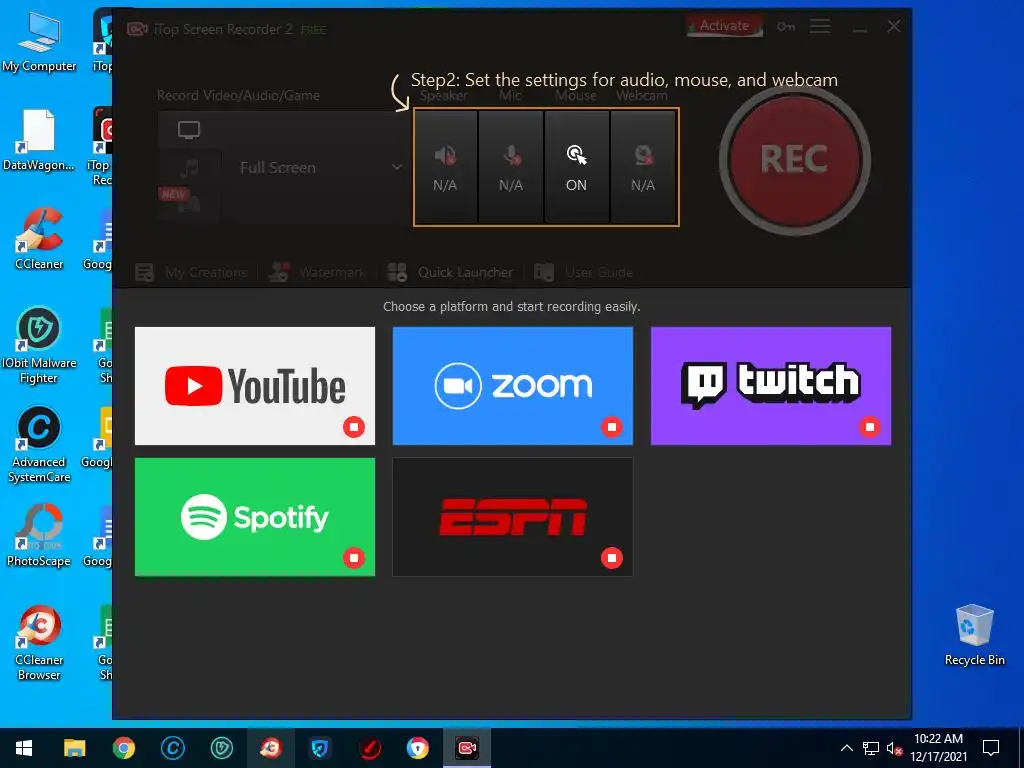This screenshot has height=768, width=1024.
Task: Open PhotoScape desktop shortcut
Action: click(x=39, y=536)
